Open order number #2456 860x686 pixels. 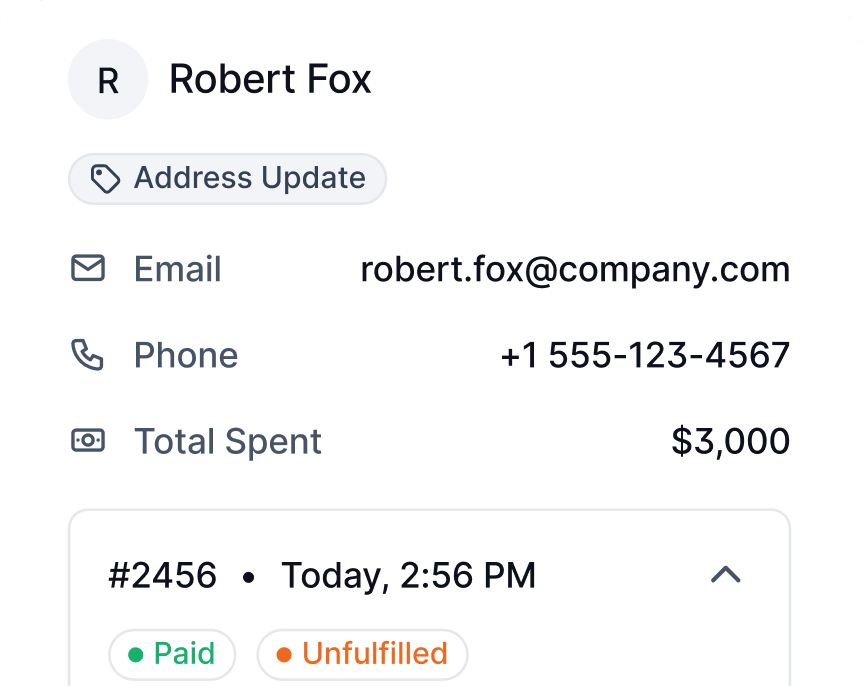pyautogui.click(x=163, y=575)
